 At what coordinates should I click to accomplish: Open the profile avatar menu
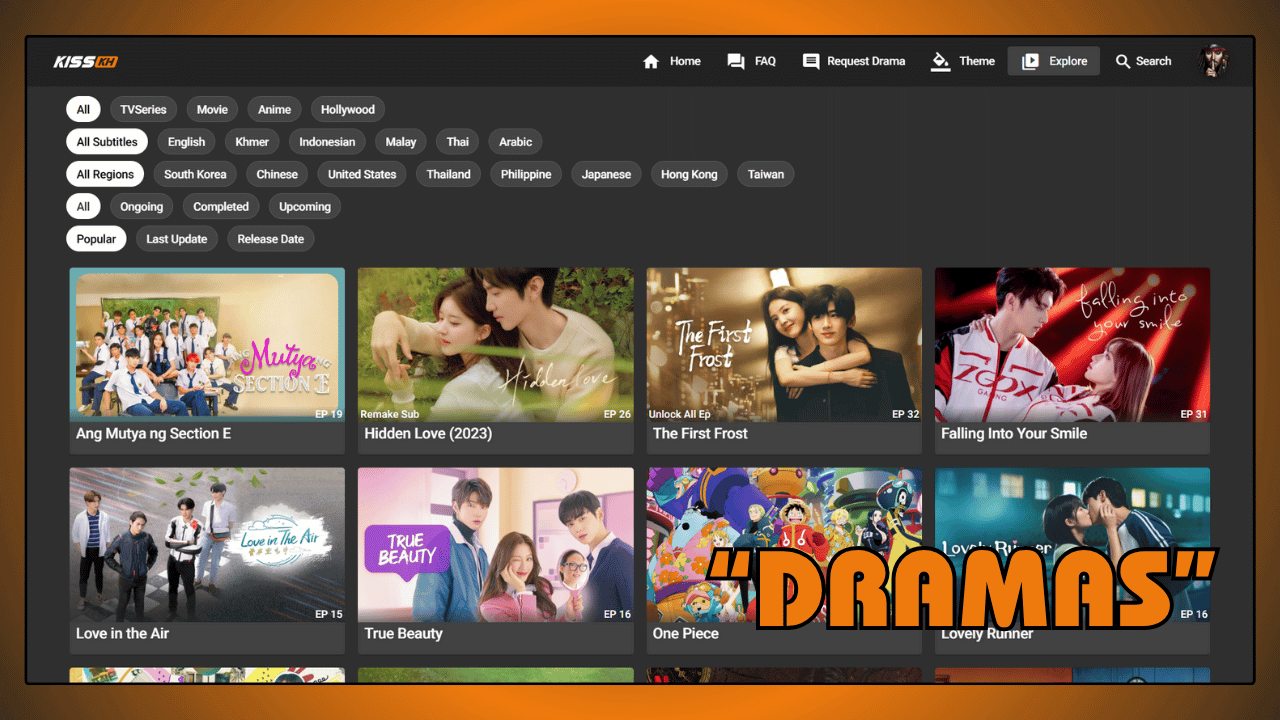click(x=1213, y=60)
